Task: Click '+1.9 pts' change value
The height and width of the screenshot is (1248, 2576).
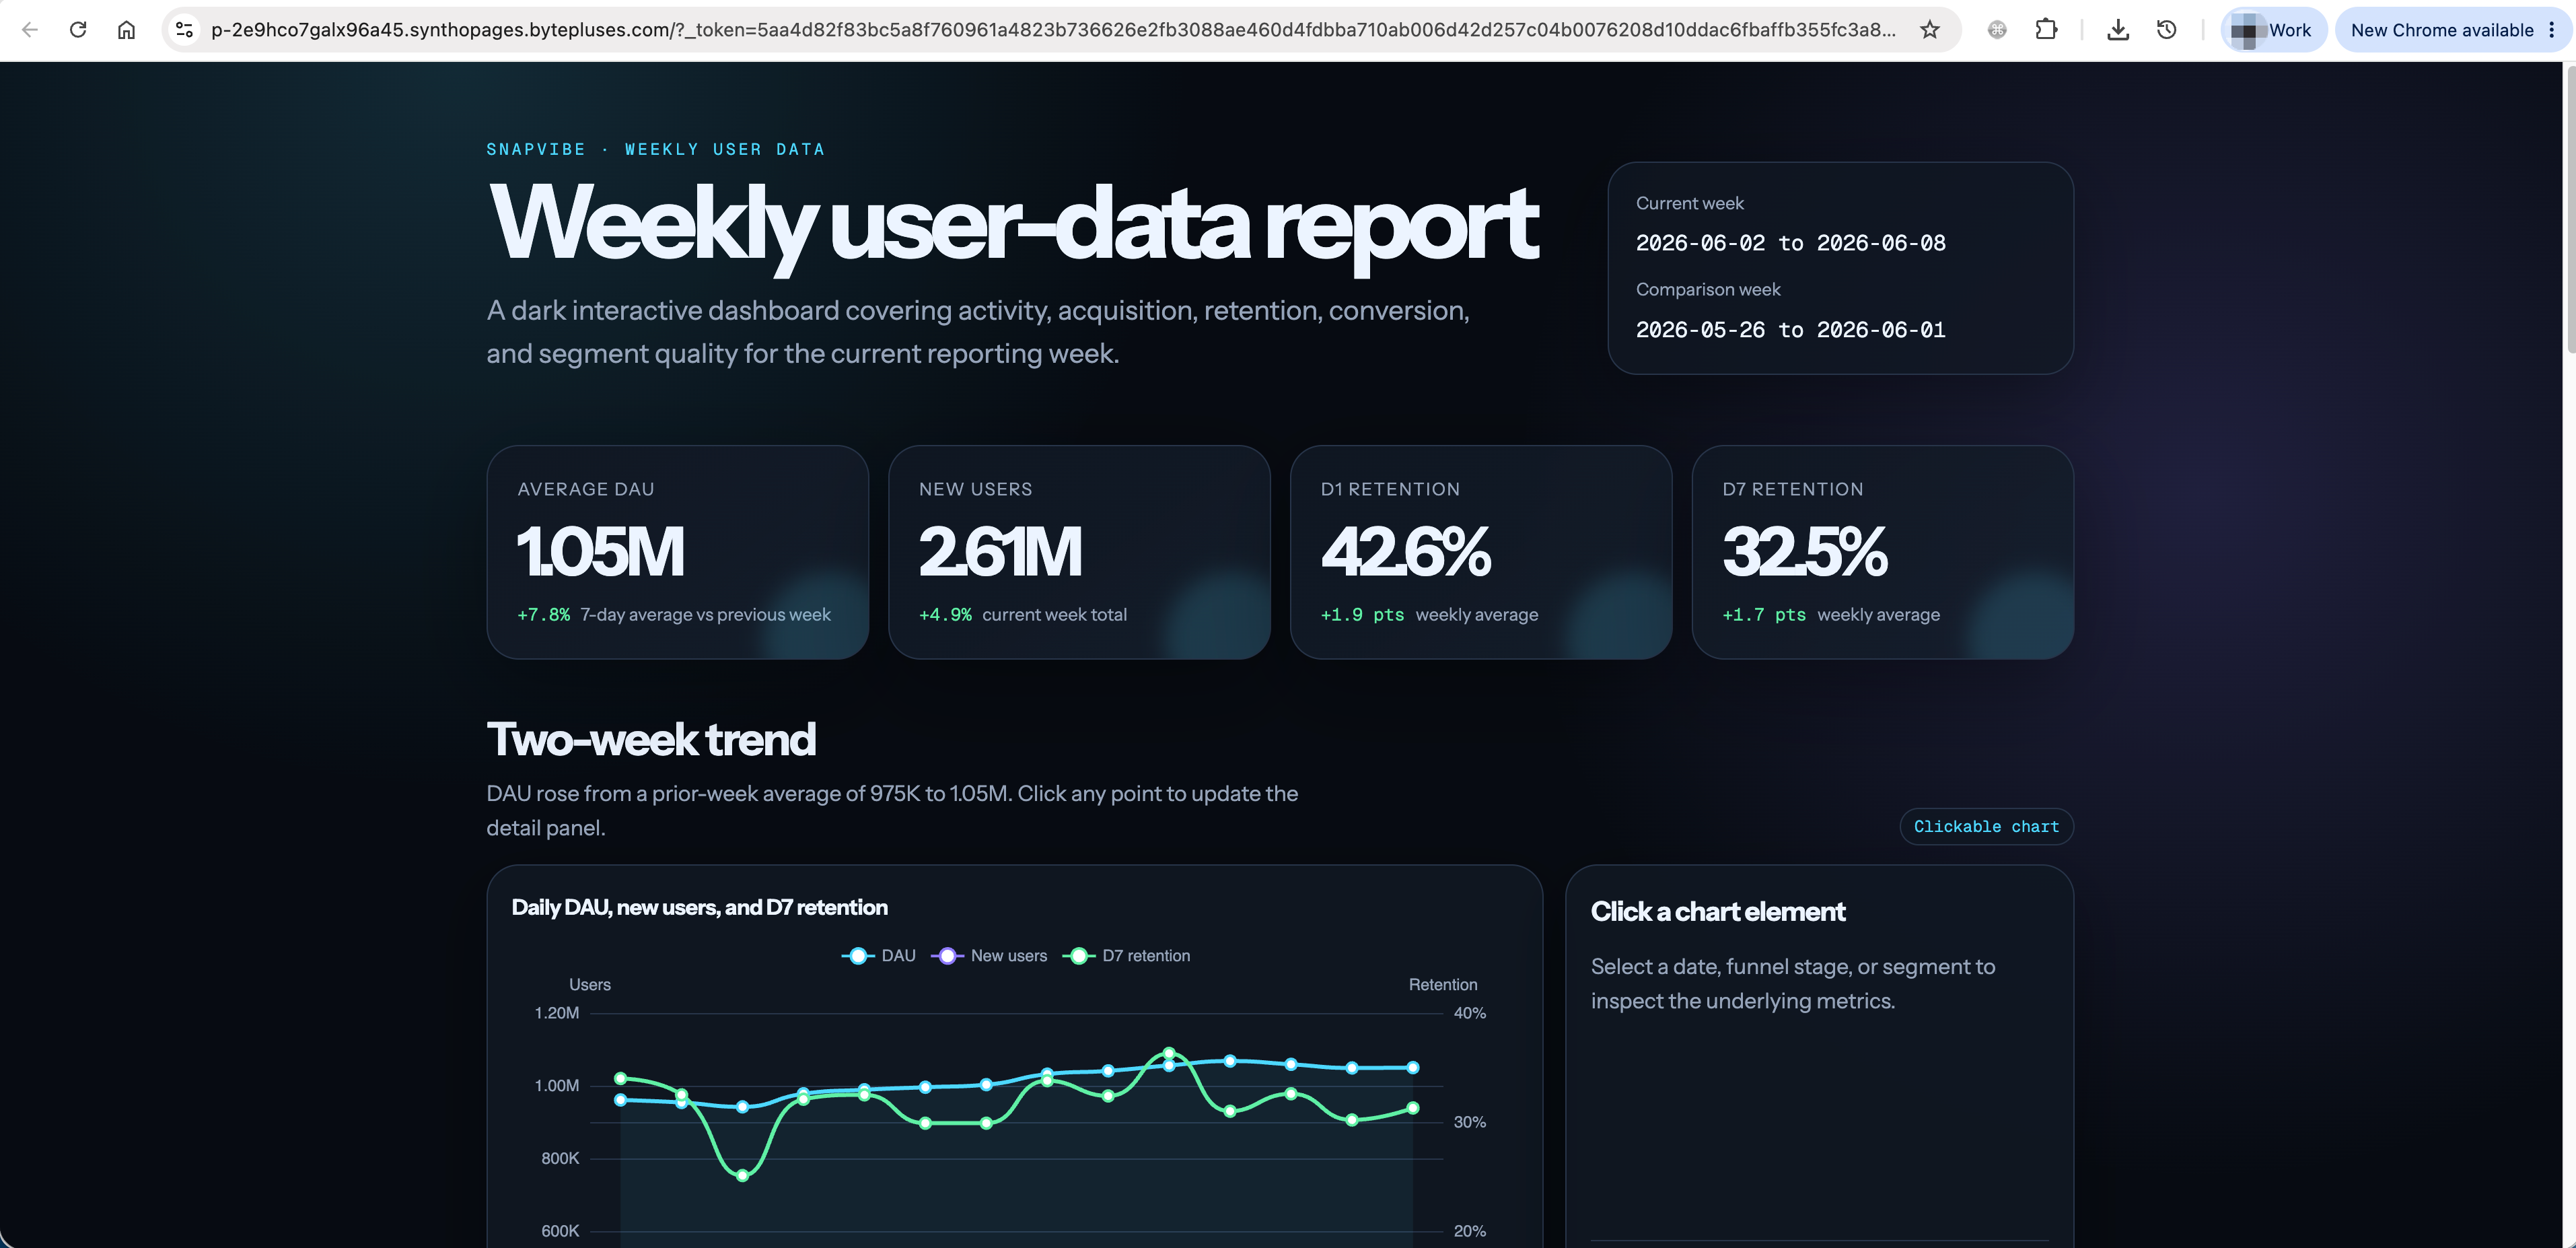Action: (1362, 615)
